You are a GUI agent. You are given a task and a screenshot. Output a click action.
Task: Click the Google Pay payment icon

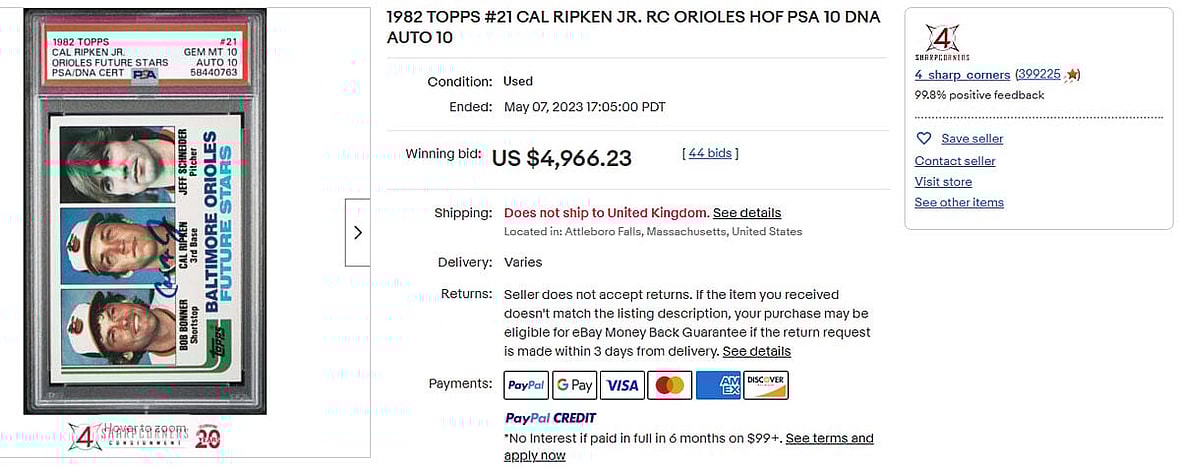[574, 385]
